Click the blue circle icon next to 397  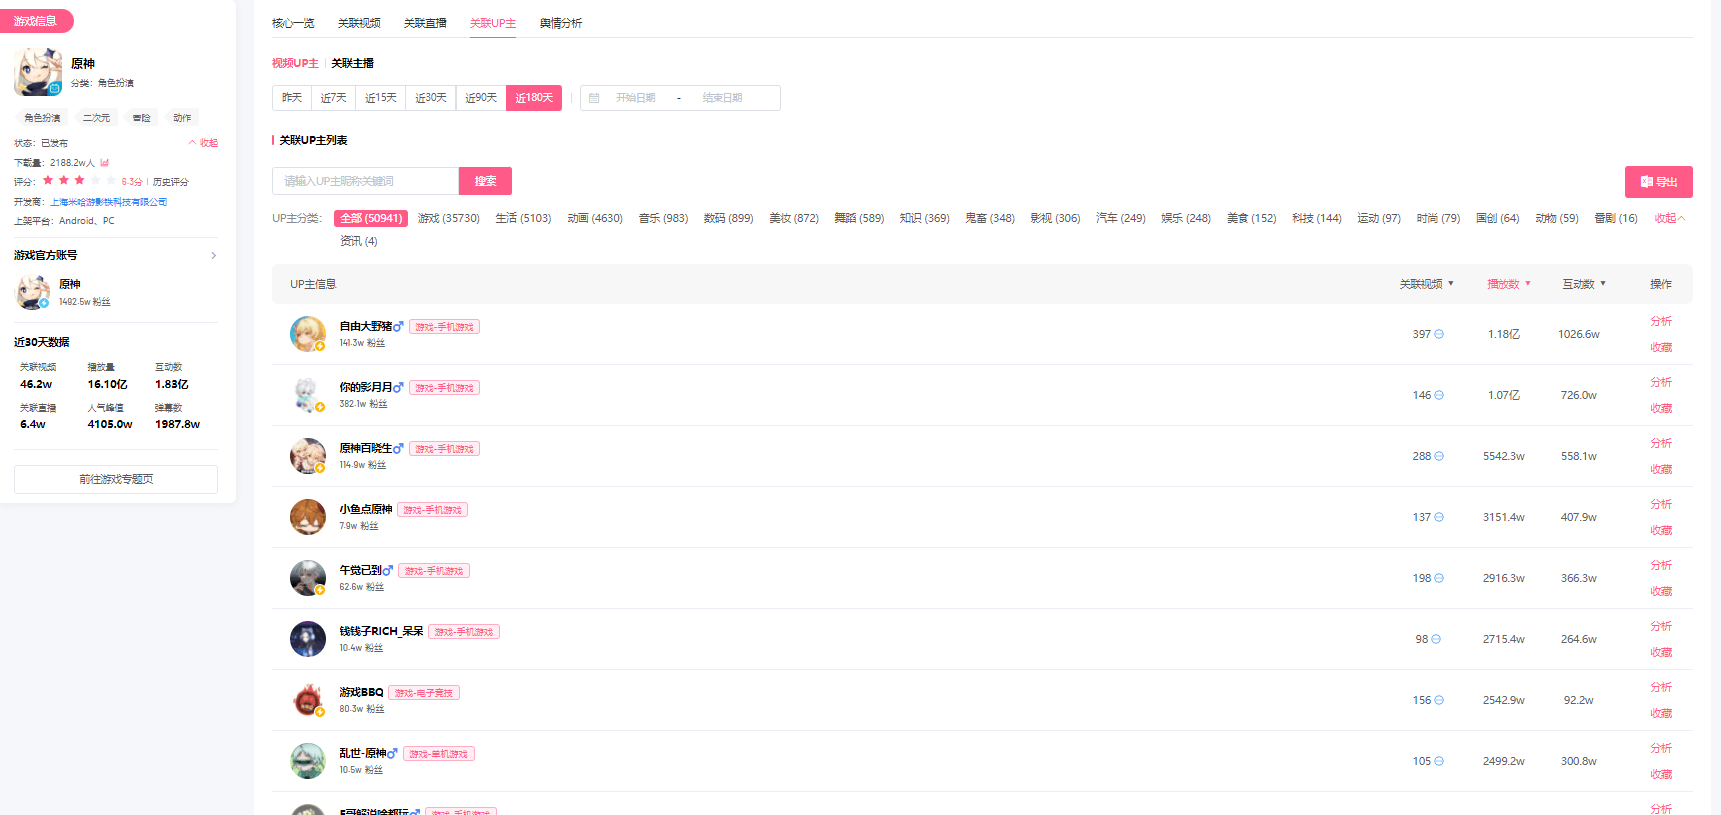click(x=1439, y=334)
